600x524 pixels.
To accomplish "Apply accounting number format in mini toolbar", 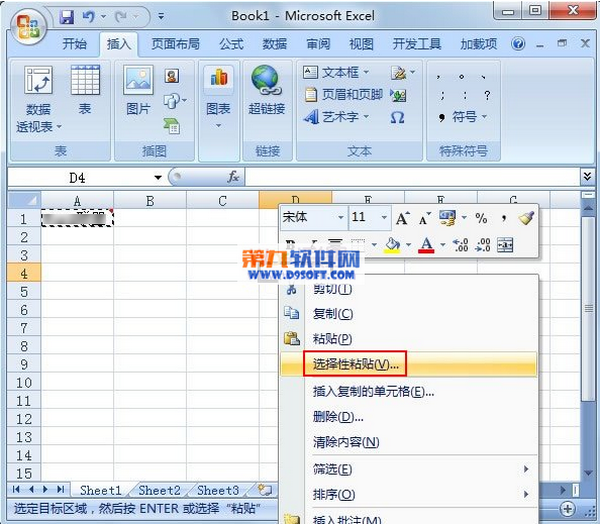I will [x=447, y=218].
